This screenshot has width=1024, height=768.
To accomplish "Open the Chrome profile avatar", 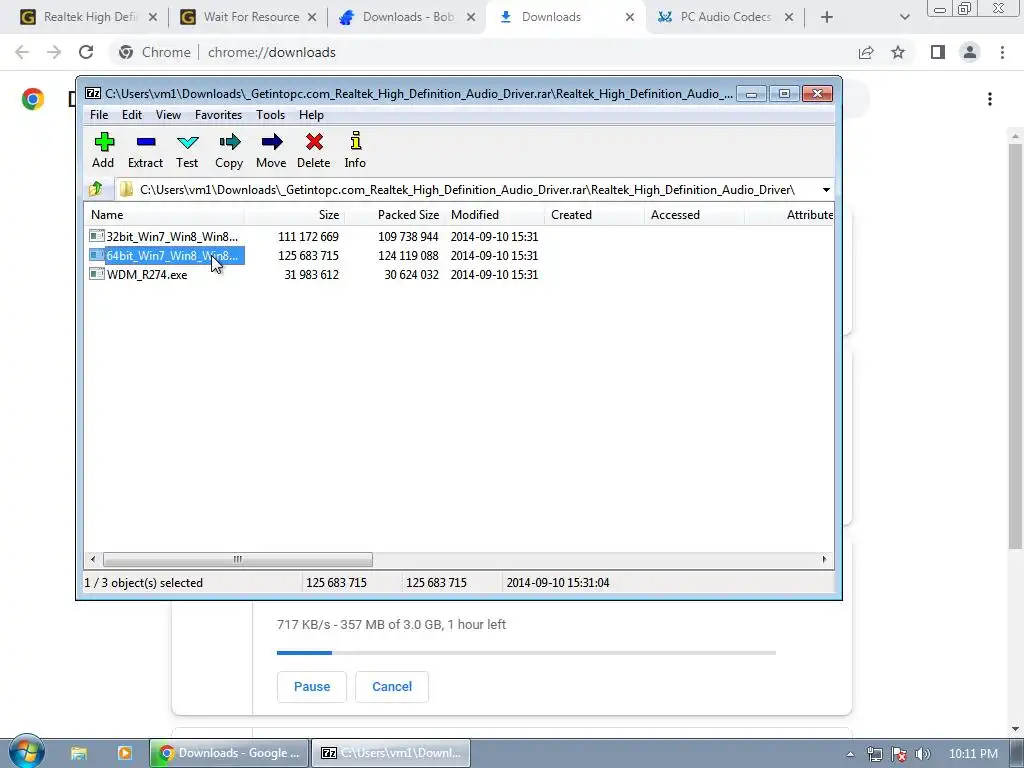I will 970,52.
